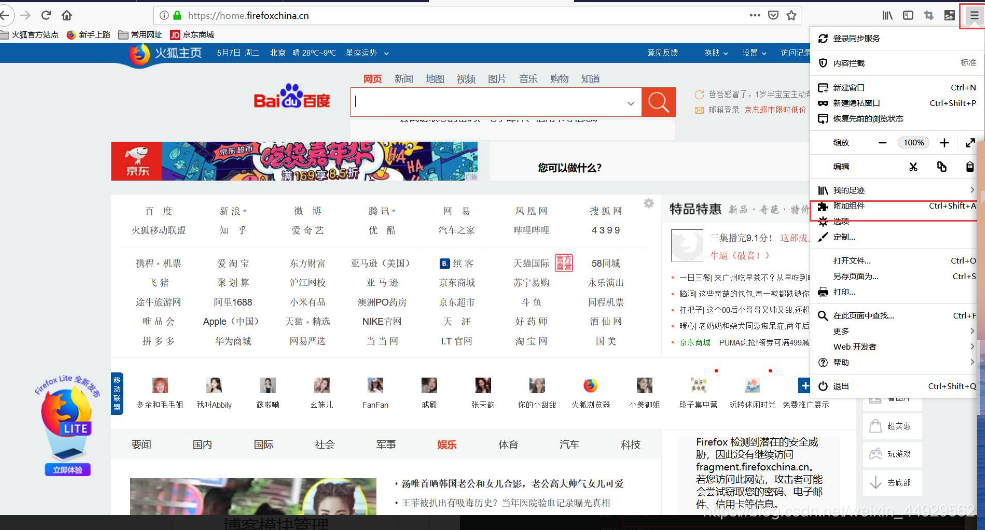This screenshot has height=530, width=985.
Task: Click the forward navigation arrow
Action: coord(26,15)
